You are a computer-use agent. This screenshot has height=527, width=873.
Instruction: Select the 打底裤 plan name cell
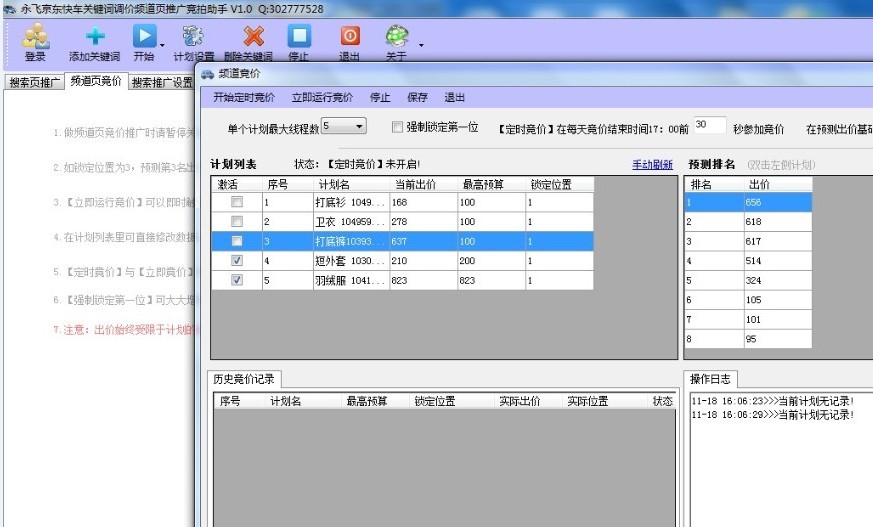351,241
